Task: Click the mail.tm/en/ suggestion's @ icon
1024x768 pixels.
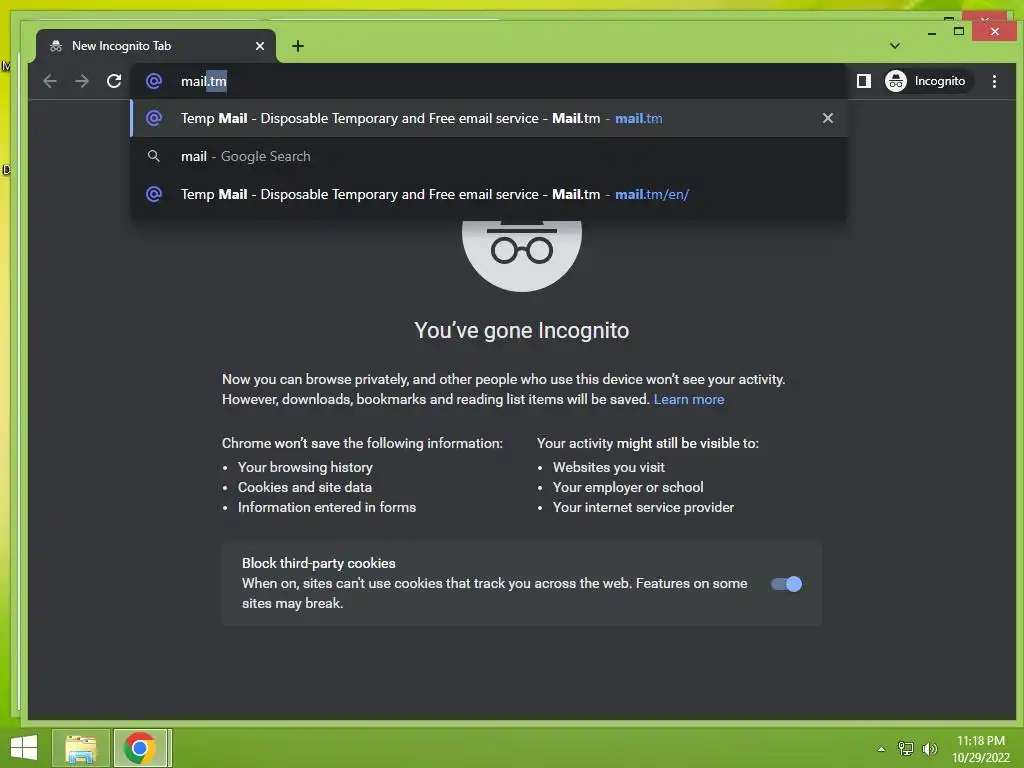Action: click(x=153, y=194)
